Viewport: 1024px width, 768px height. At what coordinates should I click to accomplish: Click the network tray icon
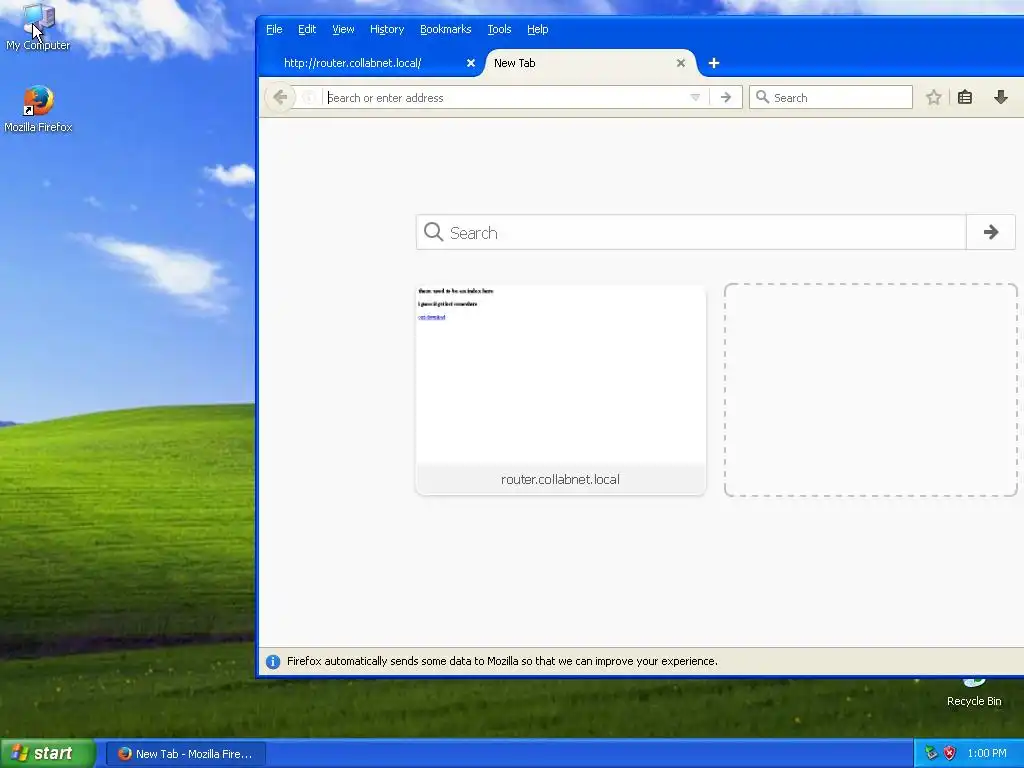tap(931, 754)
